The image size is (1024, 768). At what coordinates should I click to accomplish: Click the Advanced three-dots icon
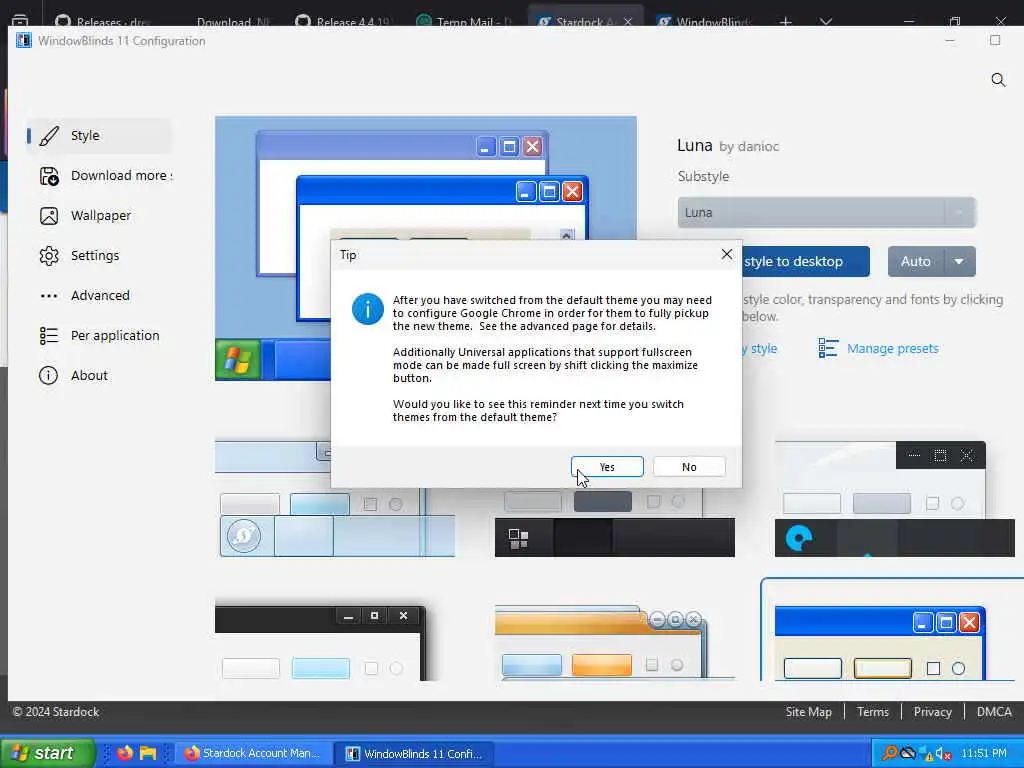click(49, 296)
